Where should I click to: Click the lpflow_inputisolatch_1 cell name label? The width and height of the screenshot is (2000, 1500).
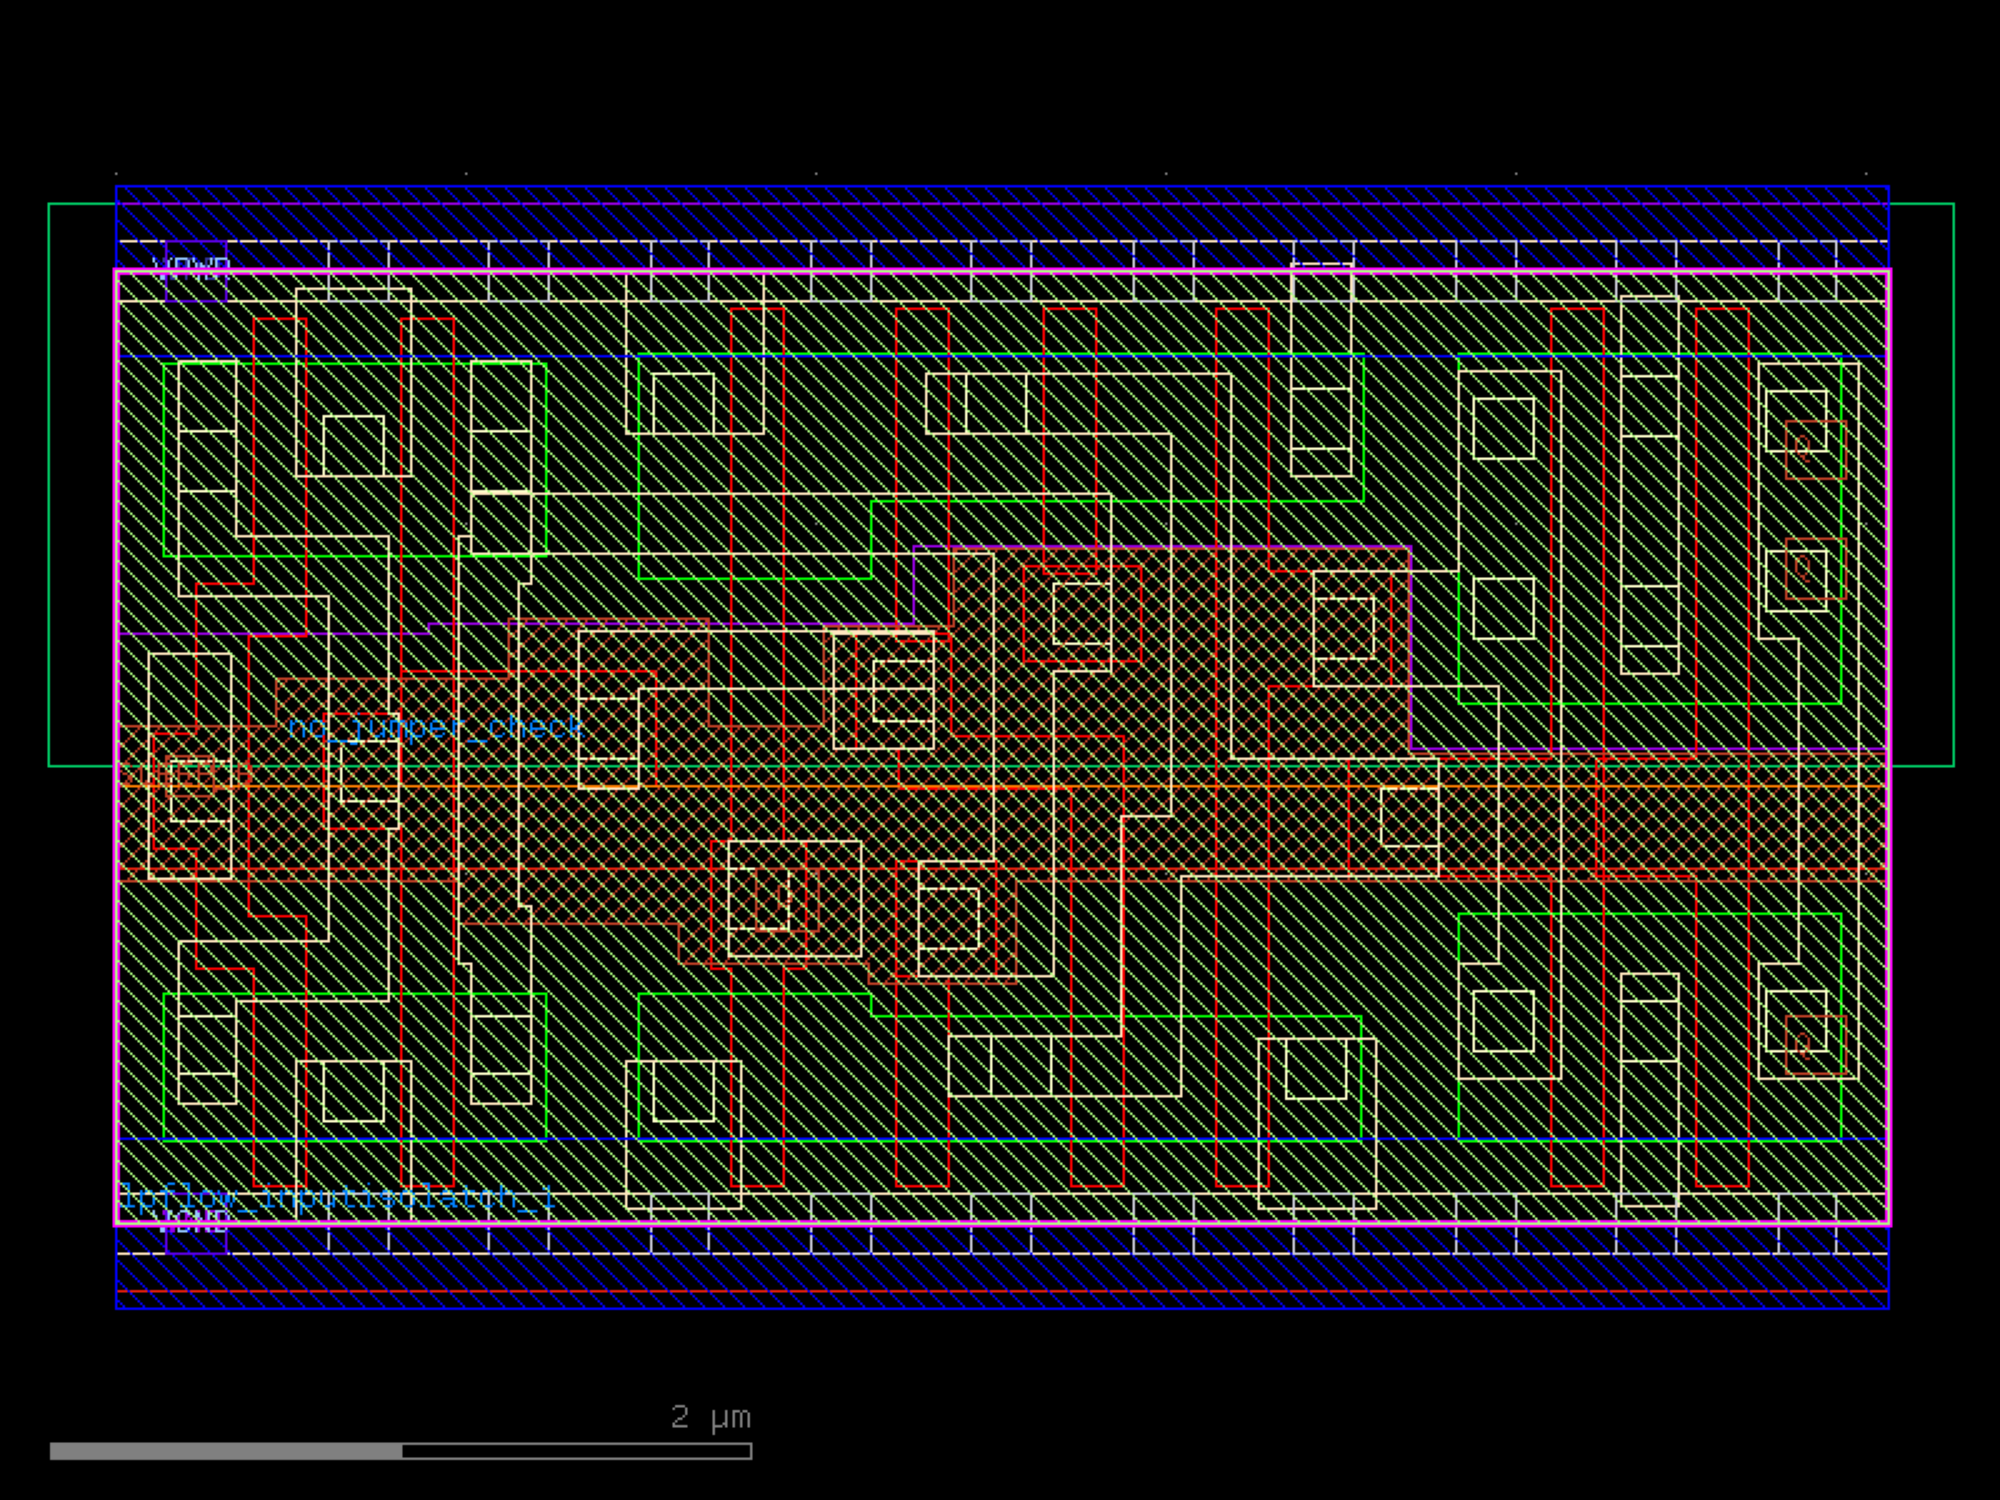pyautogui.click(x=336, y=1196)
